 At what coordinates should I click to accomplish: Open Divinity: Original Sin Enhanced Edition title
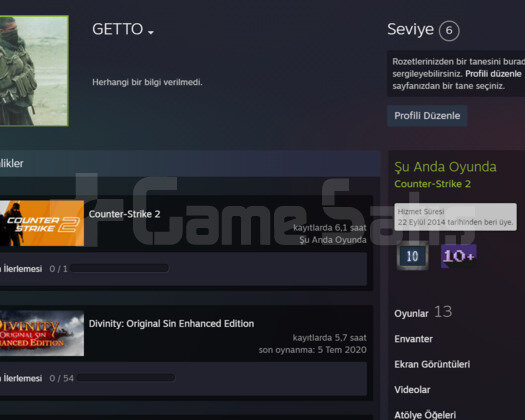171,324
